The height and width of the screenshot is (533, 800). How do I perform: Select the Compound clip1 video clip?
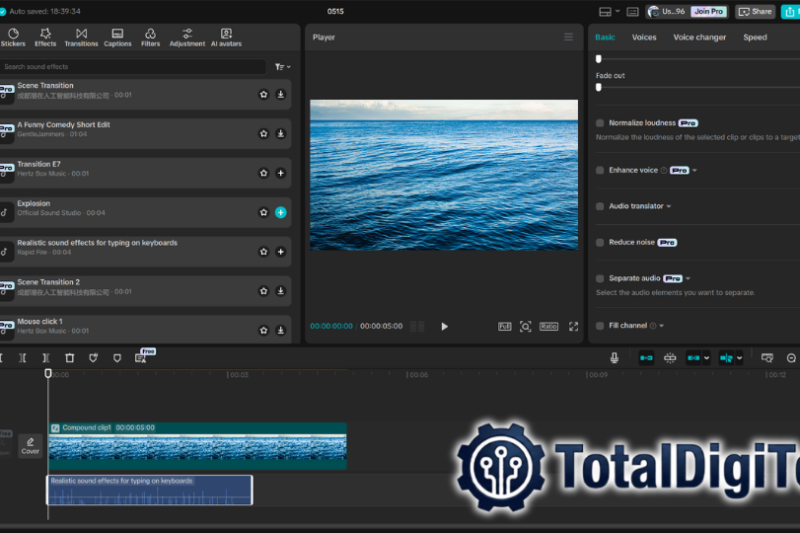(197, 446)
